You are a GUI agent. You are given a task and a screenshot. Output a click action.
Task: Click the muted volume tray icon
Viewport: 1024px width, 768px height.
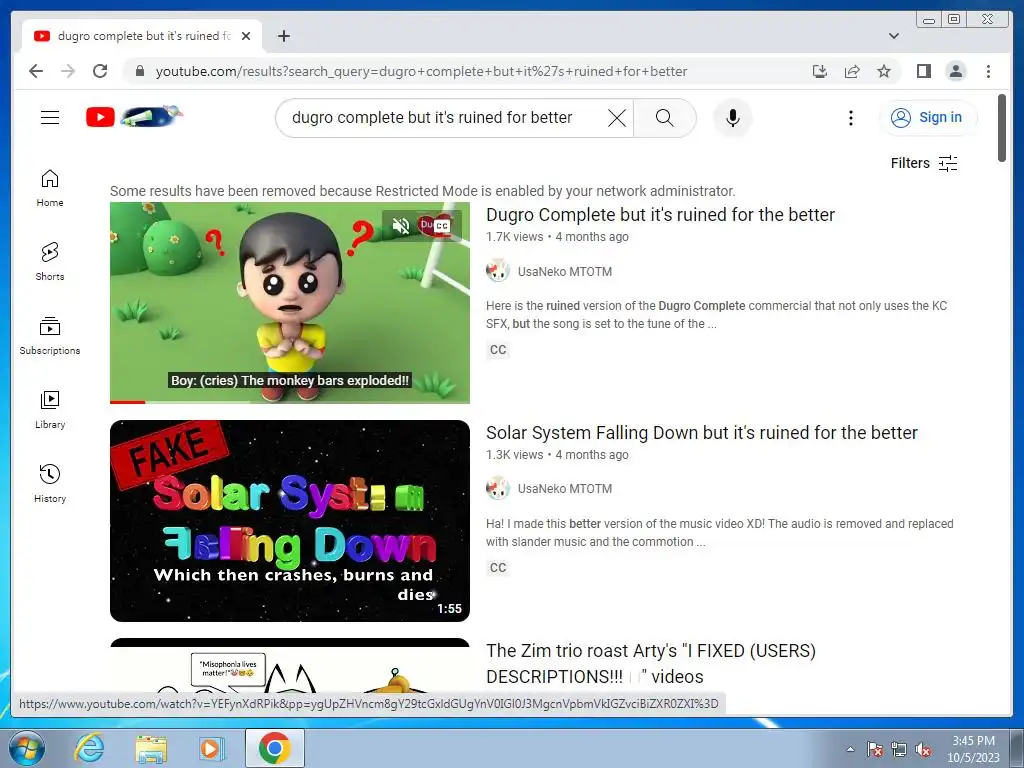click(923, 749)
